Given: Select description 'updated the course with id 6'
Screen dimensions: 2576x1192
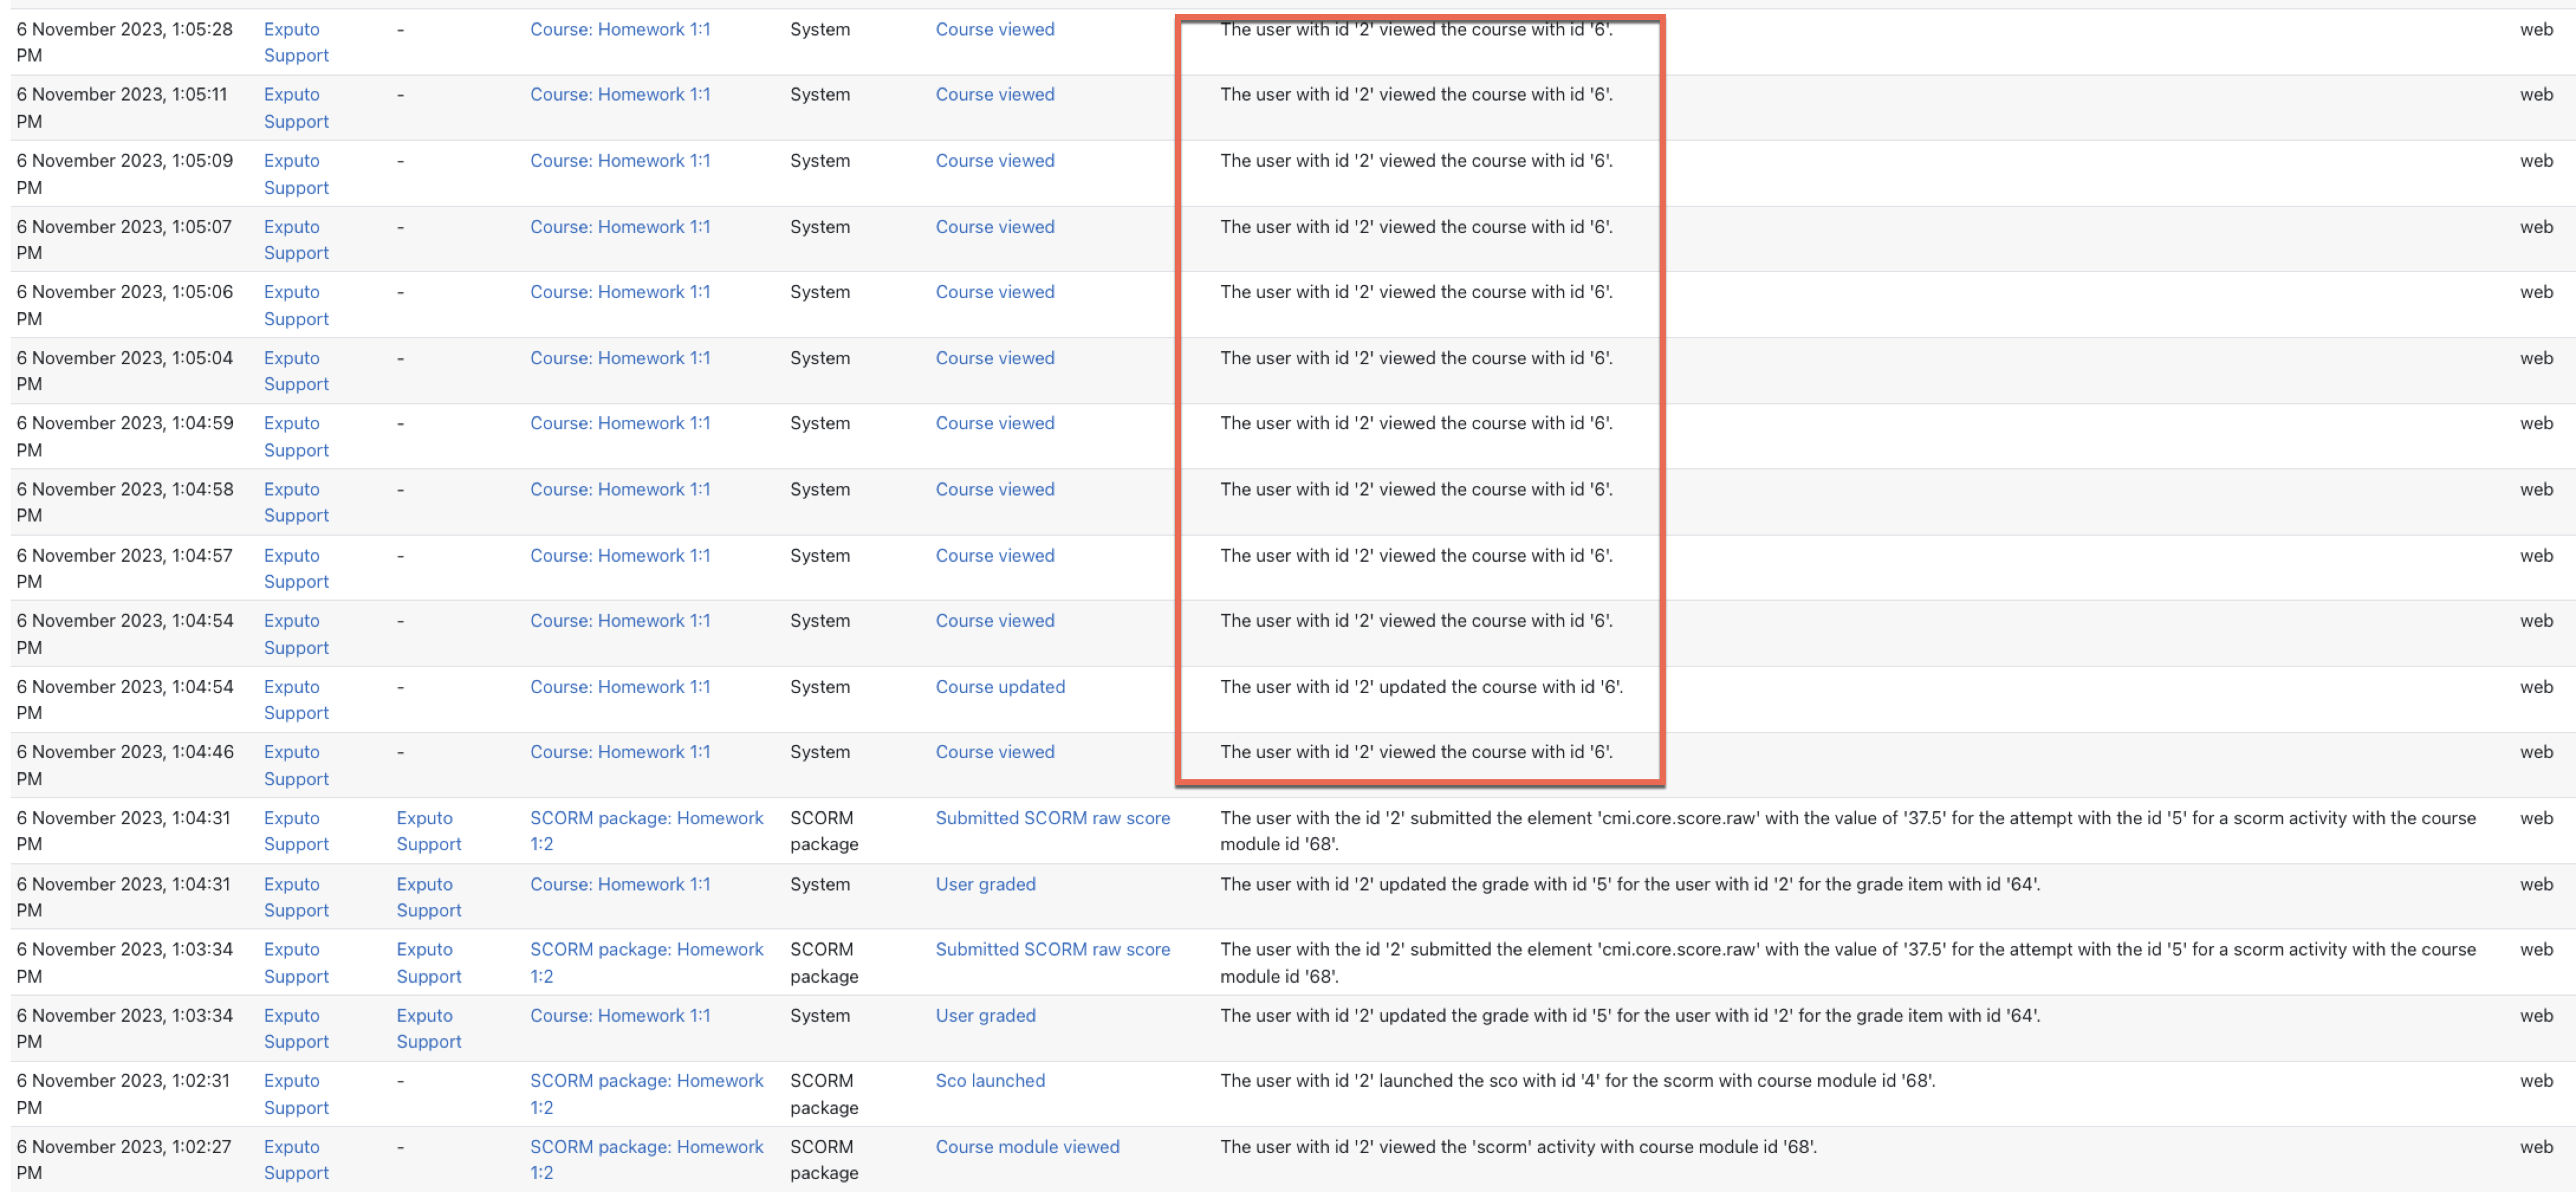Looking at the screenshot, I should [1421, 686].
